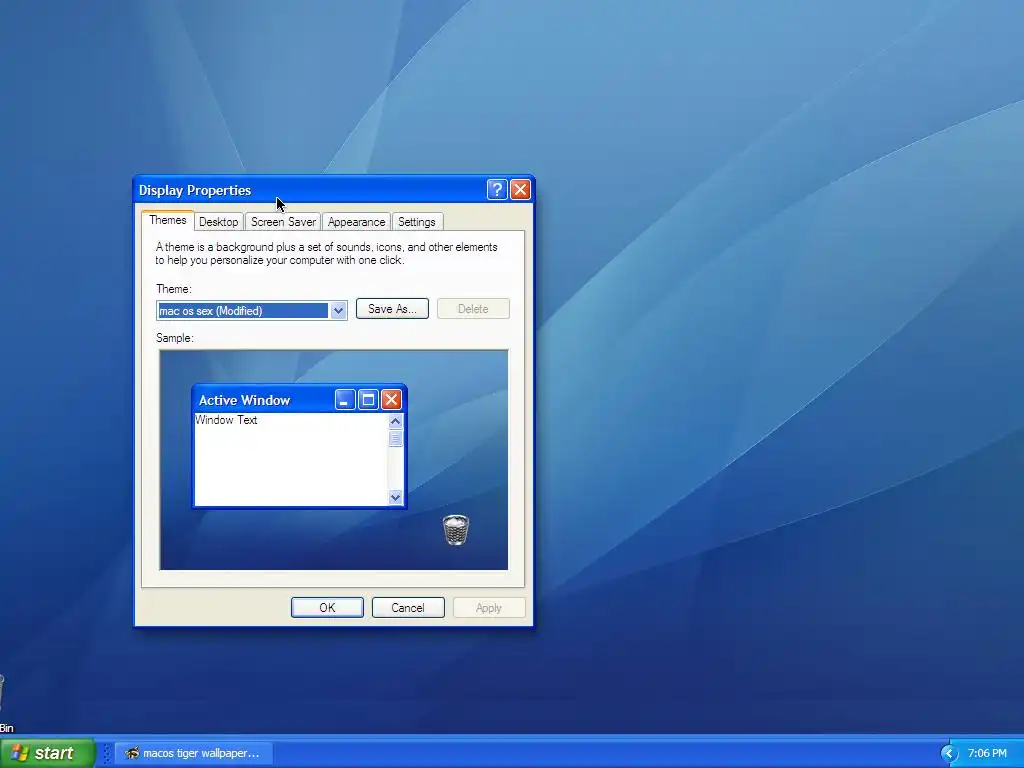Click the greyed-out Apply button

[x=489, y=607]
